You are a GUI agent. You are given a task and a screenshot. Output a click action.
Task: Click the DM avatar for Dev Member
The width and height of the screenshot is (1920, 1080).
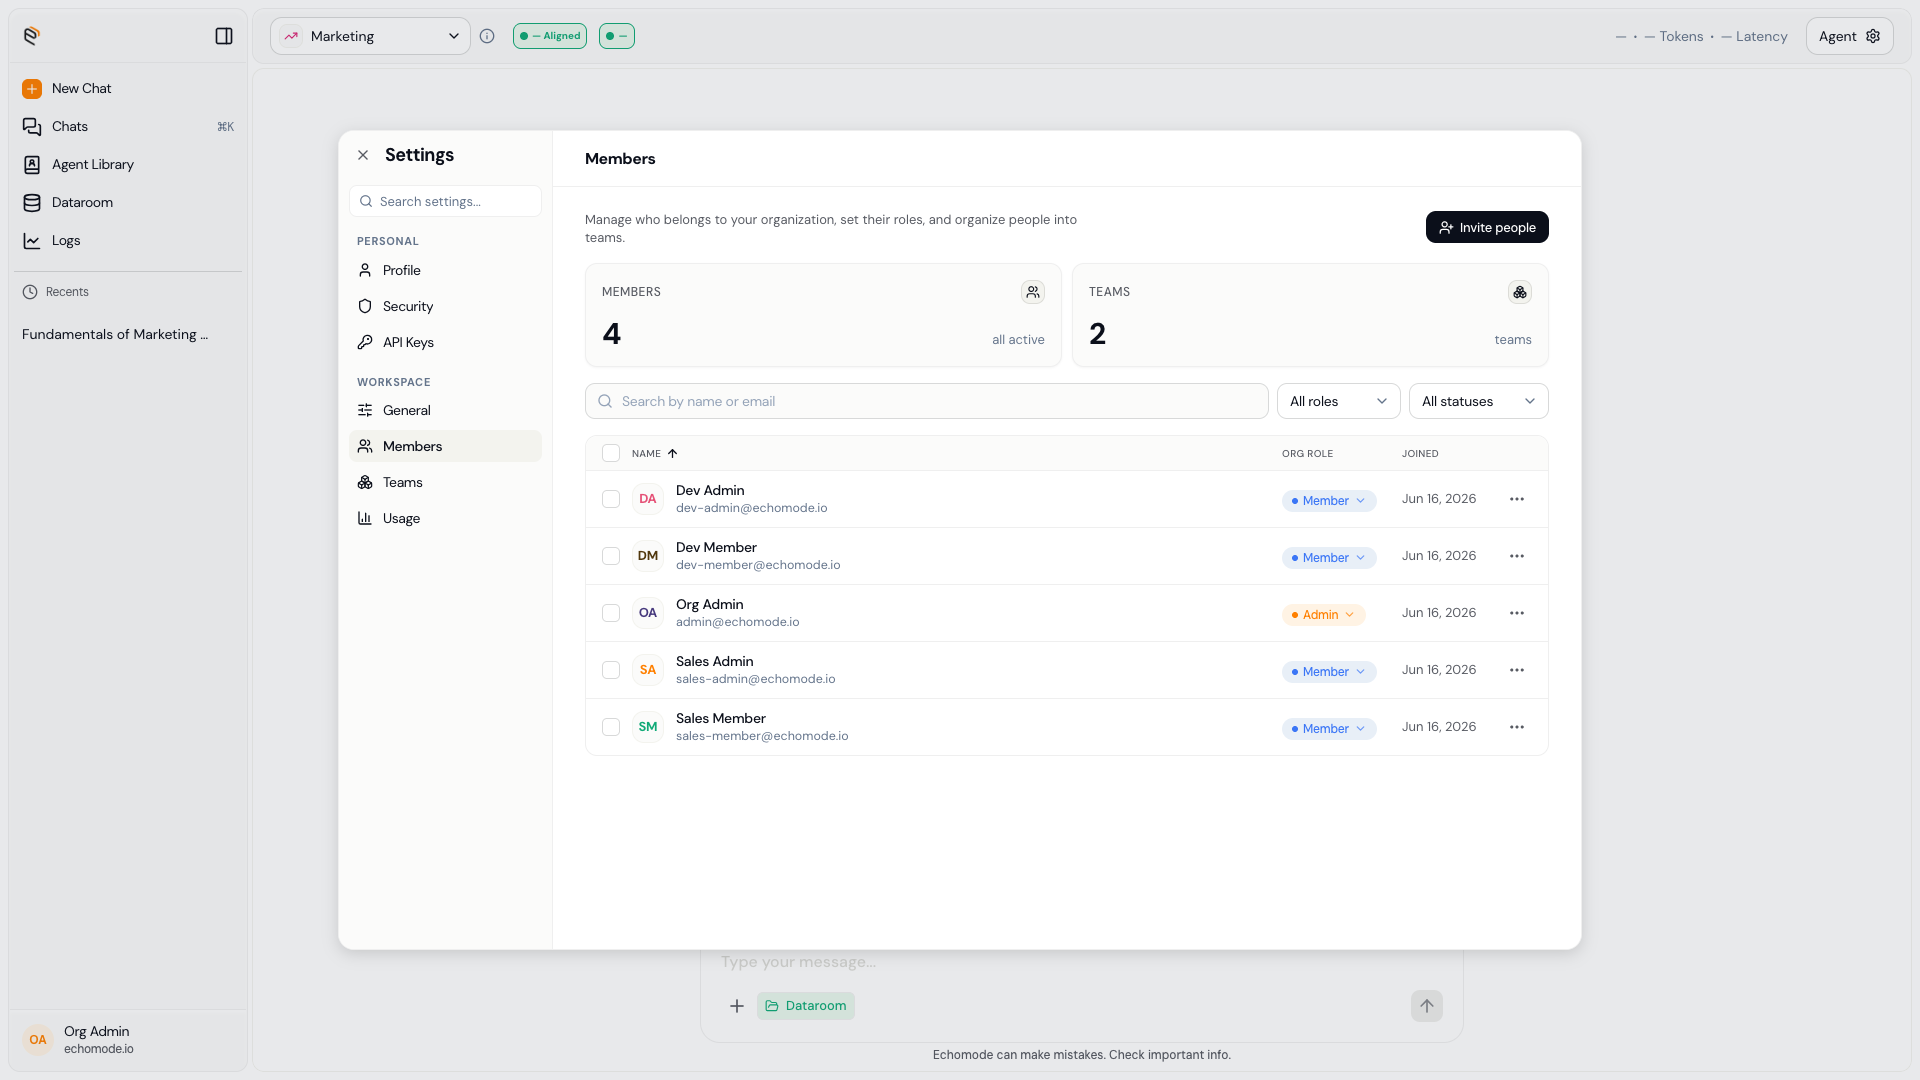[648, 556]
